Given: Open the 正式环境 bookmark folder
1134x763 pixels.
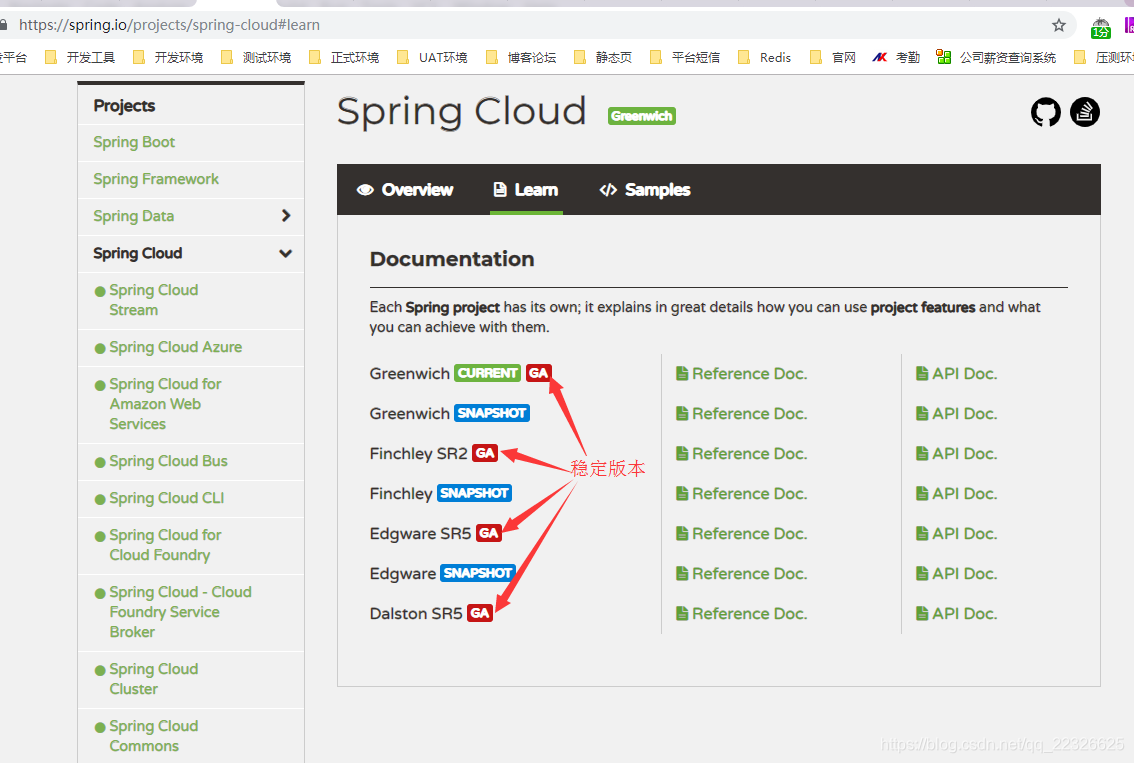Looking at the screenshot, I should coord(345,57).
